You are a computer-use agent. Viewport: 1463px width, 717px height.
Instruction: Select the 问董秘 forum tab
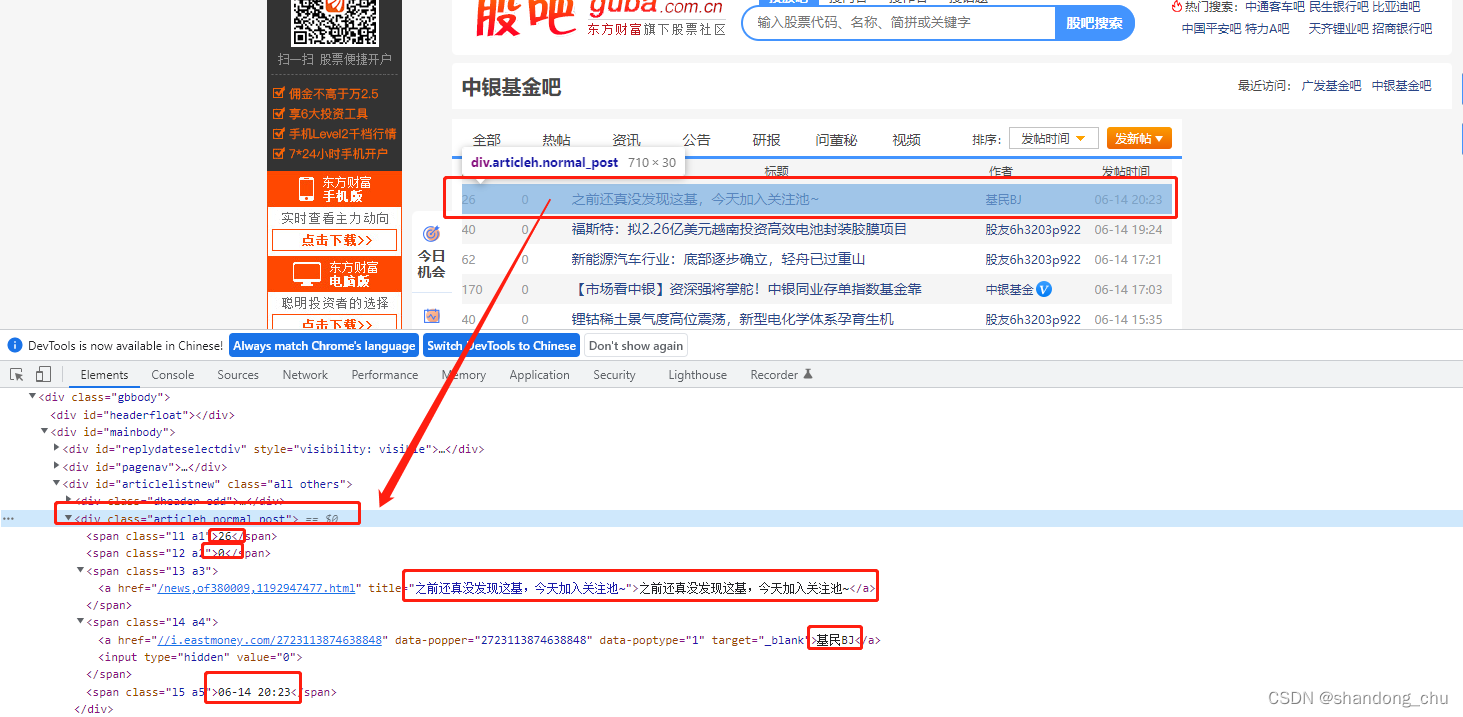point(837,140)
